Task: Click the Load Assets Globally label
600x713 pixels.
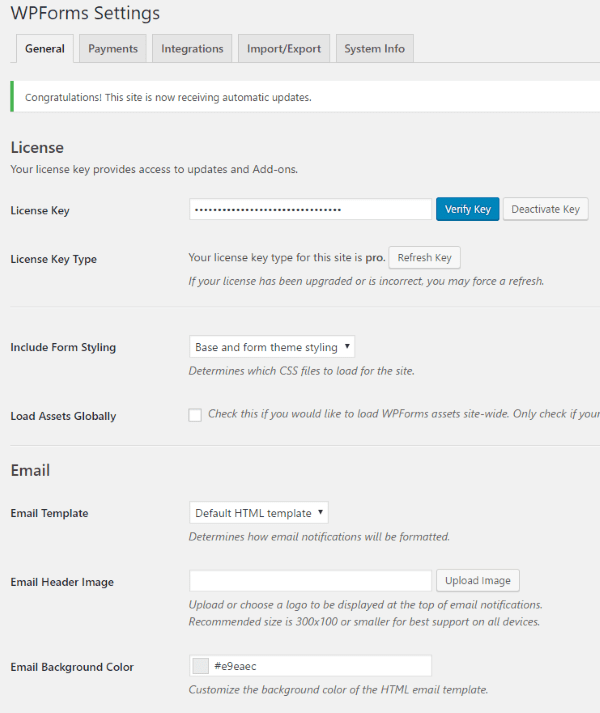Action: click(63, 416)
